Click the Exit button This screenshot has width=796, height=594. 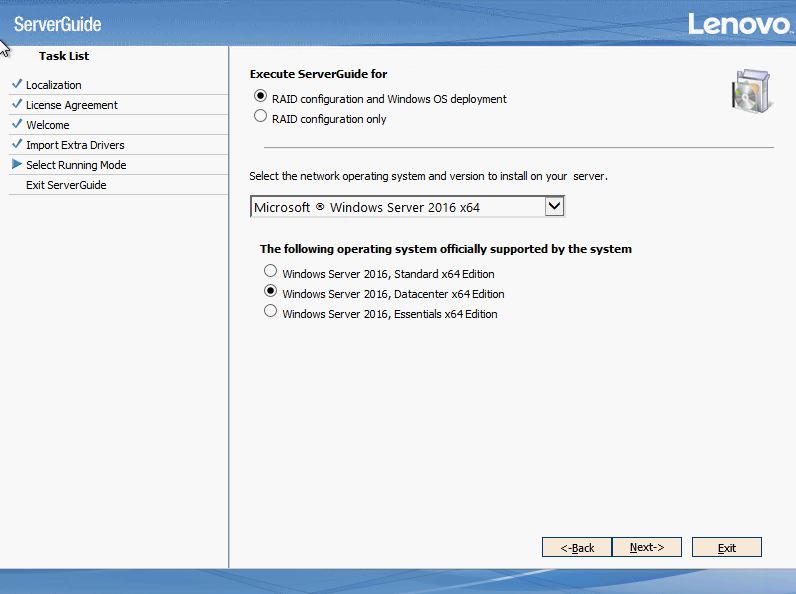(726, 547)
